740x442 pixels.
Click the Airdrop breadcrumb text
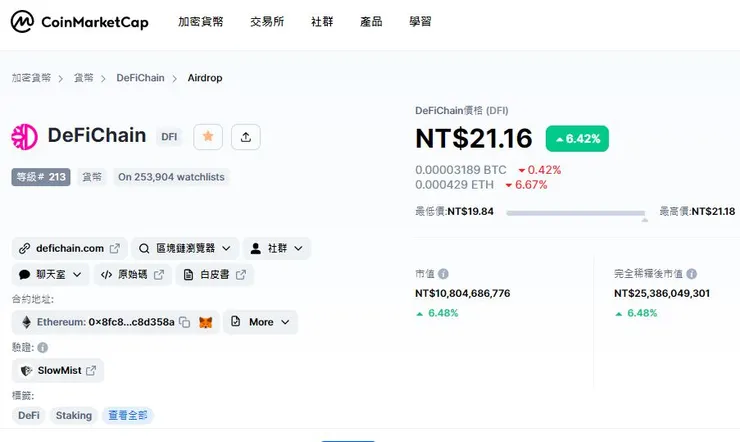[x=205, y=78]
